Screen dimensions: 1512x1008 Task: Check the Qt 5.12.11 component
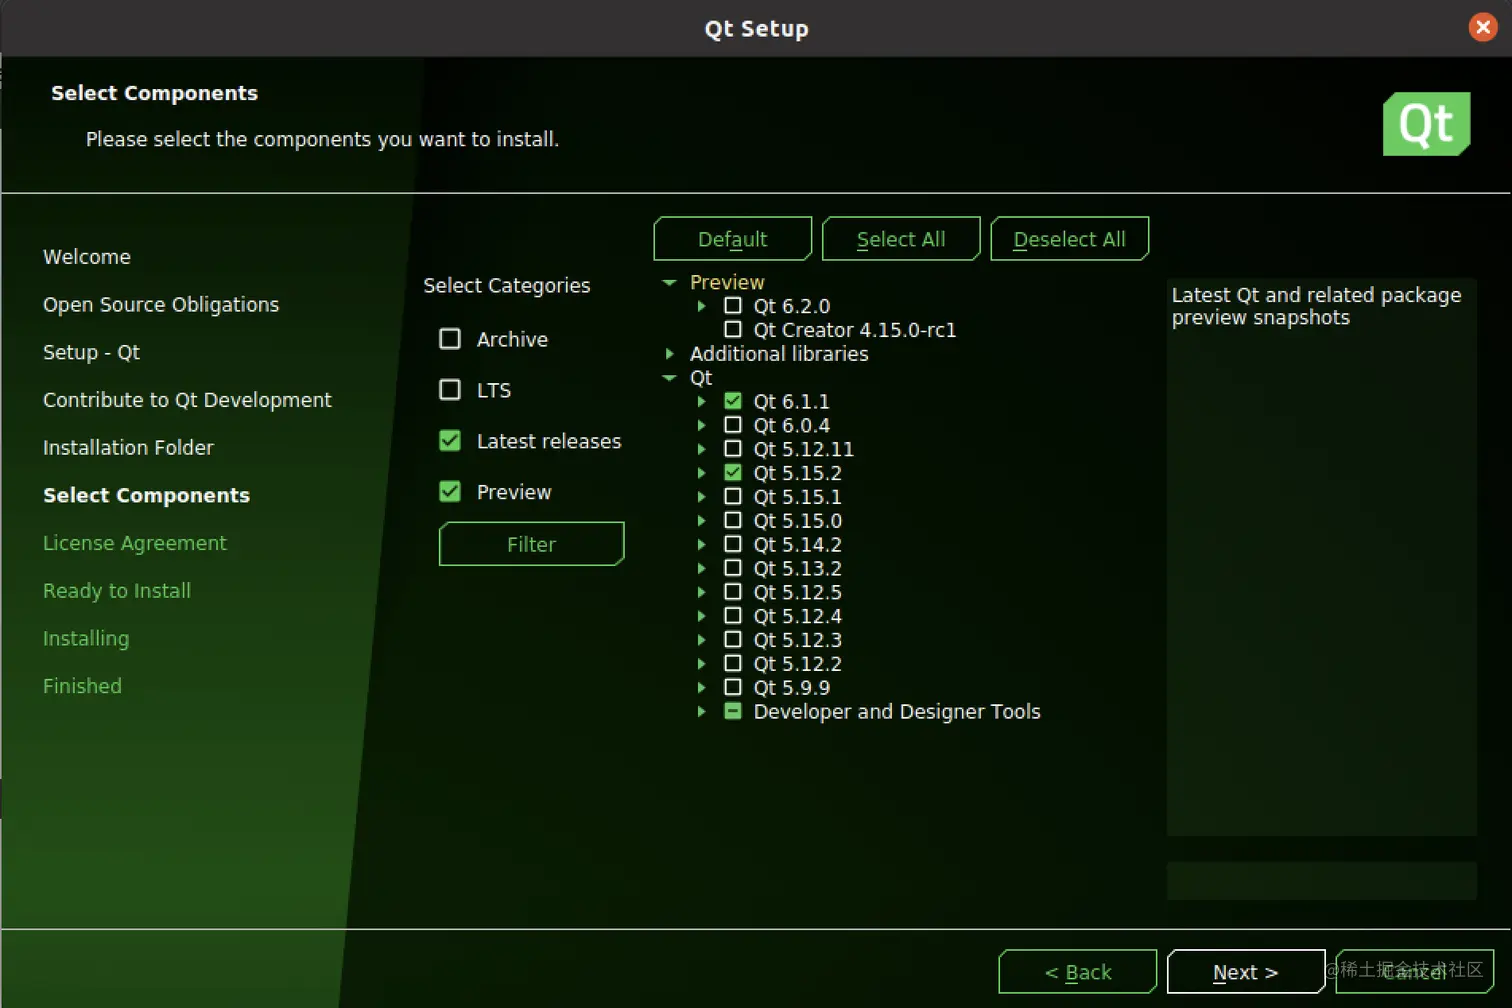(x=733, y=449)
